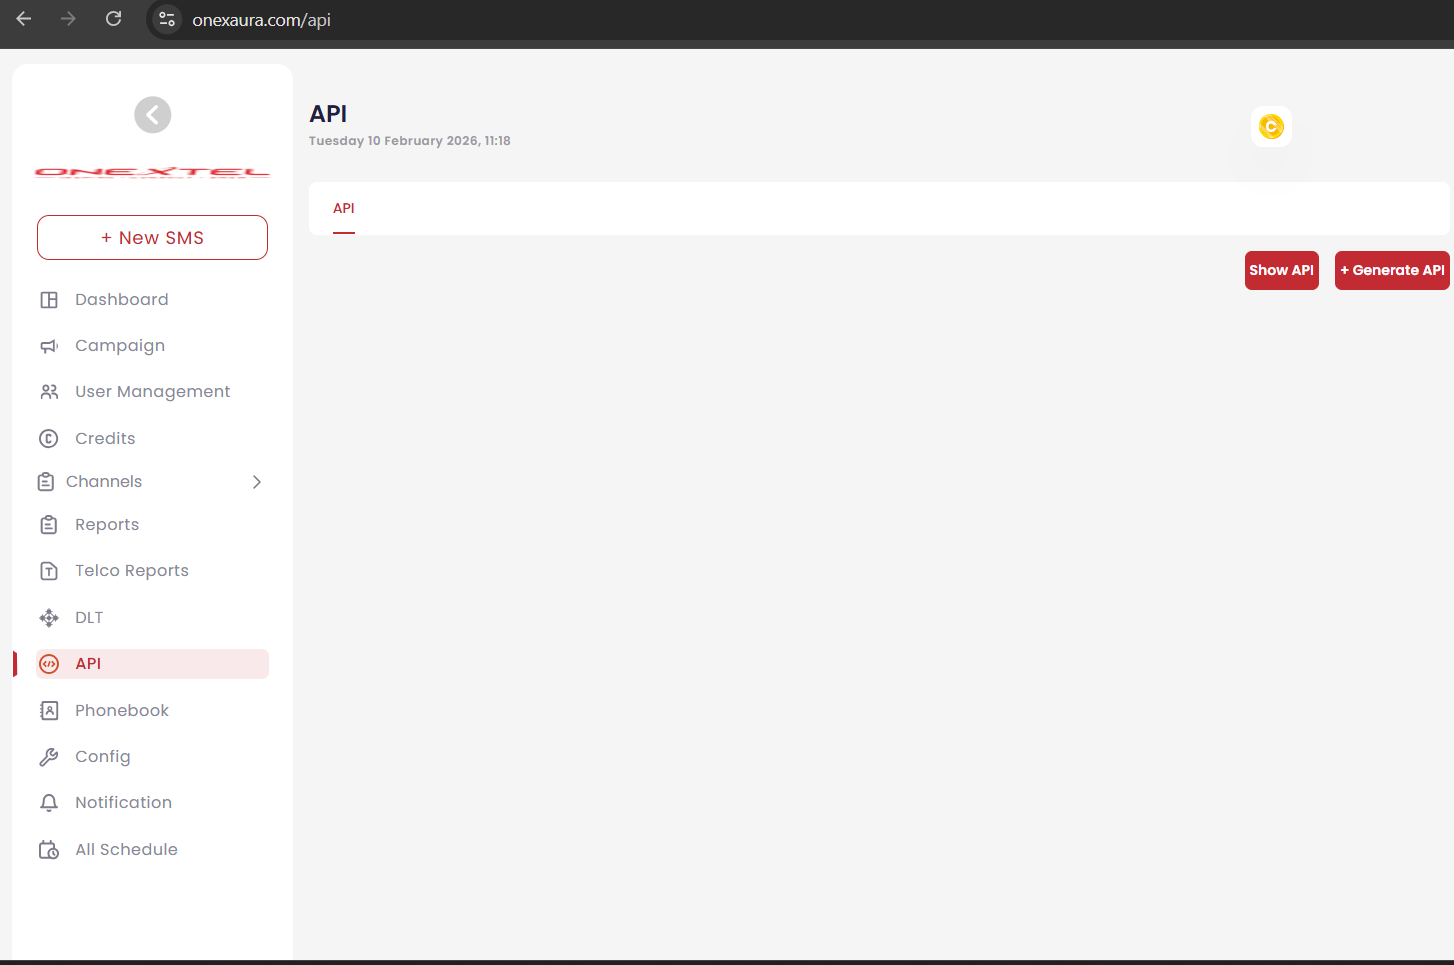Viewport: 1454px width, 965px height.
Task: Click the API page heading
Action: pos(329,114)
